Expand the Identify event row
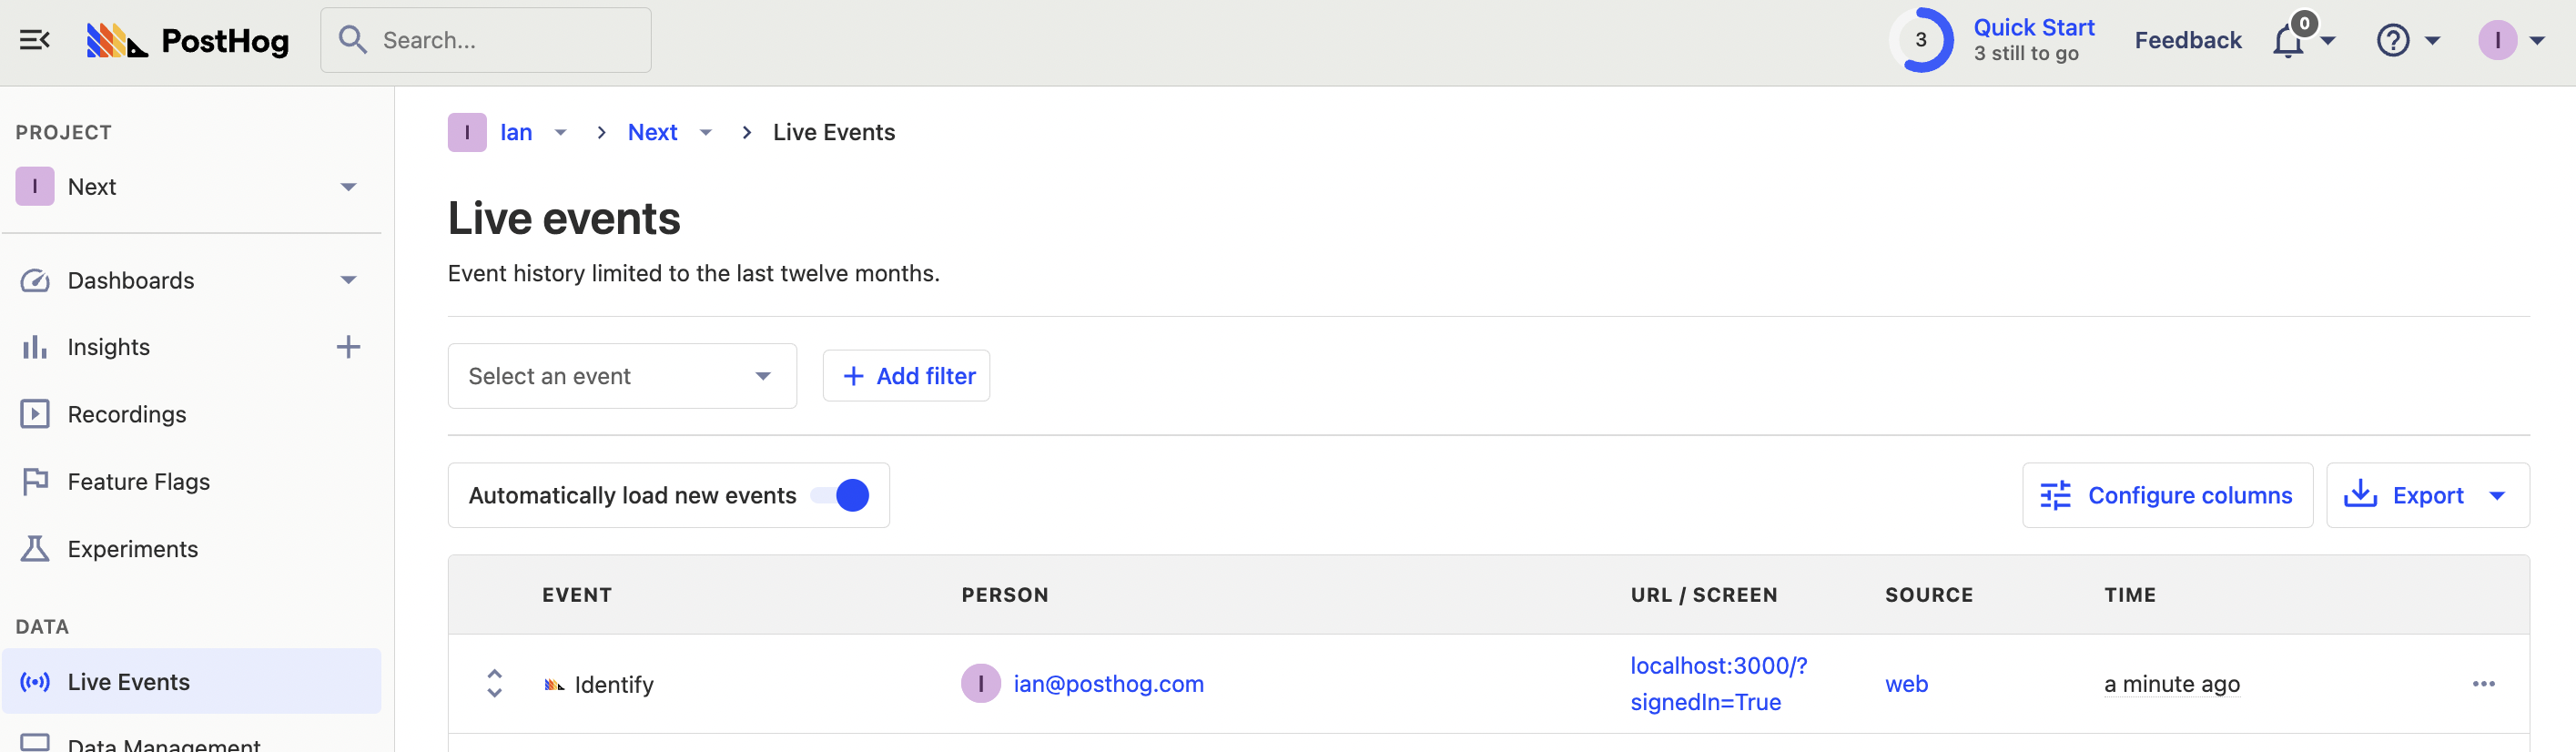Viewport: 2576px width, 752px height. tap(494, 684)
